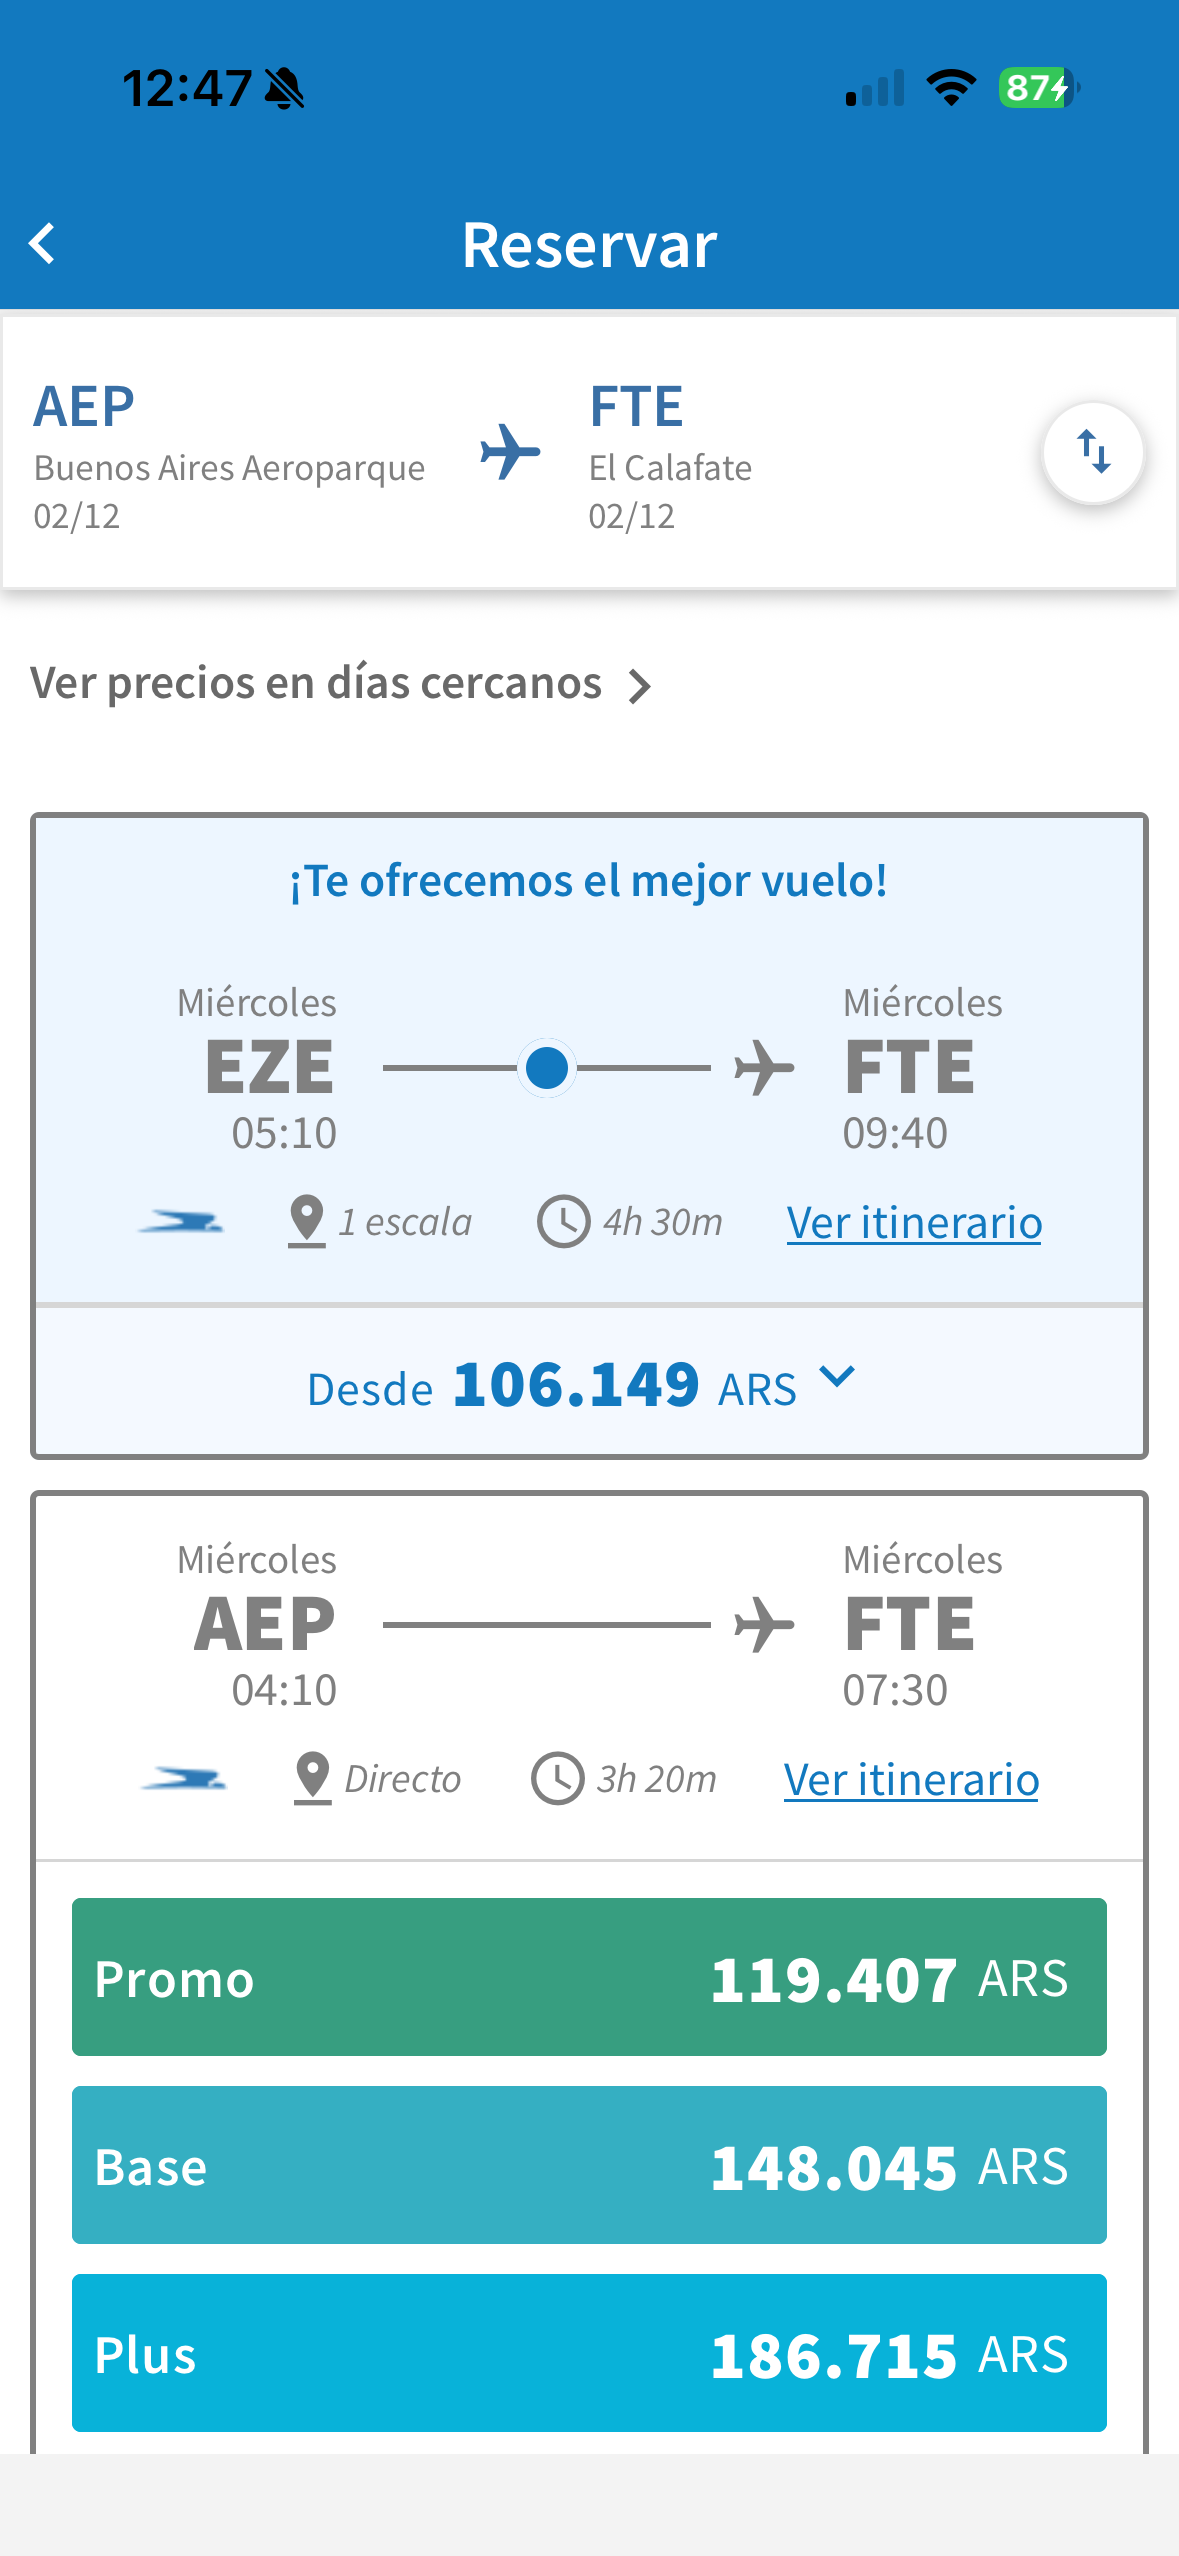
Task: Edit origin AEP Buenos Aires Aeroparque
Action: (x=229, y=455)
